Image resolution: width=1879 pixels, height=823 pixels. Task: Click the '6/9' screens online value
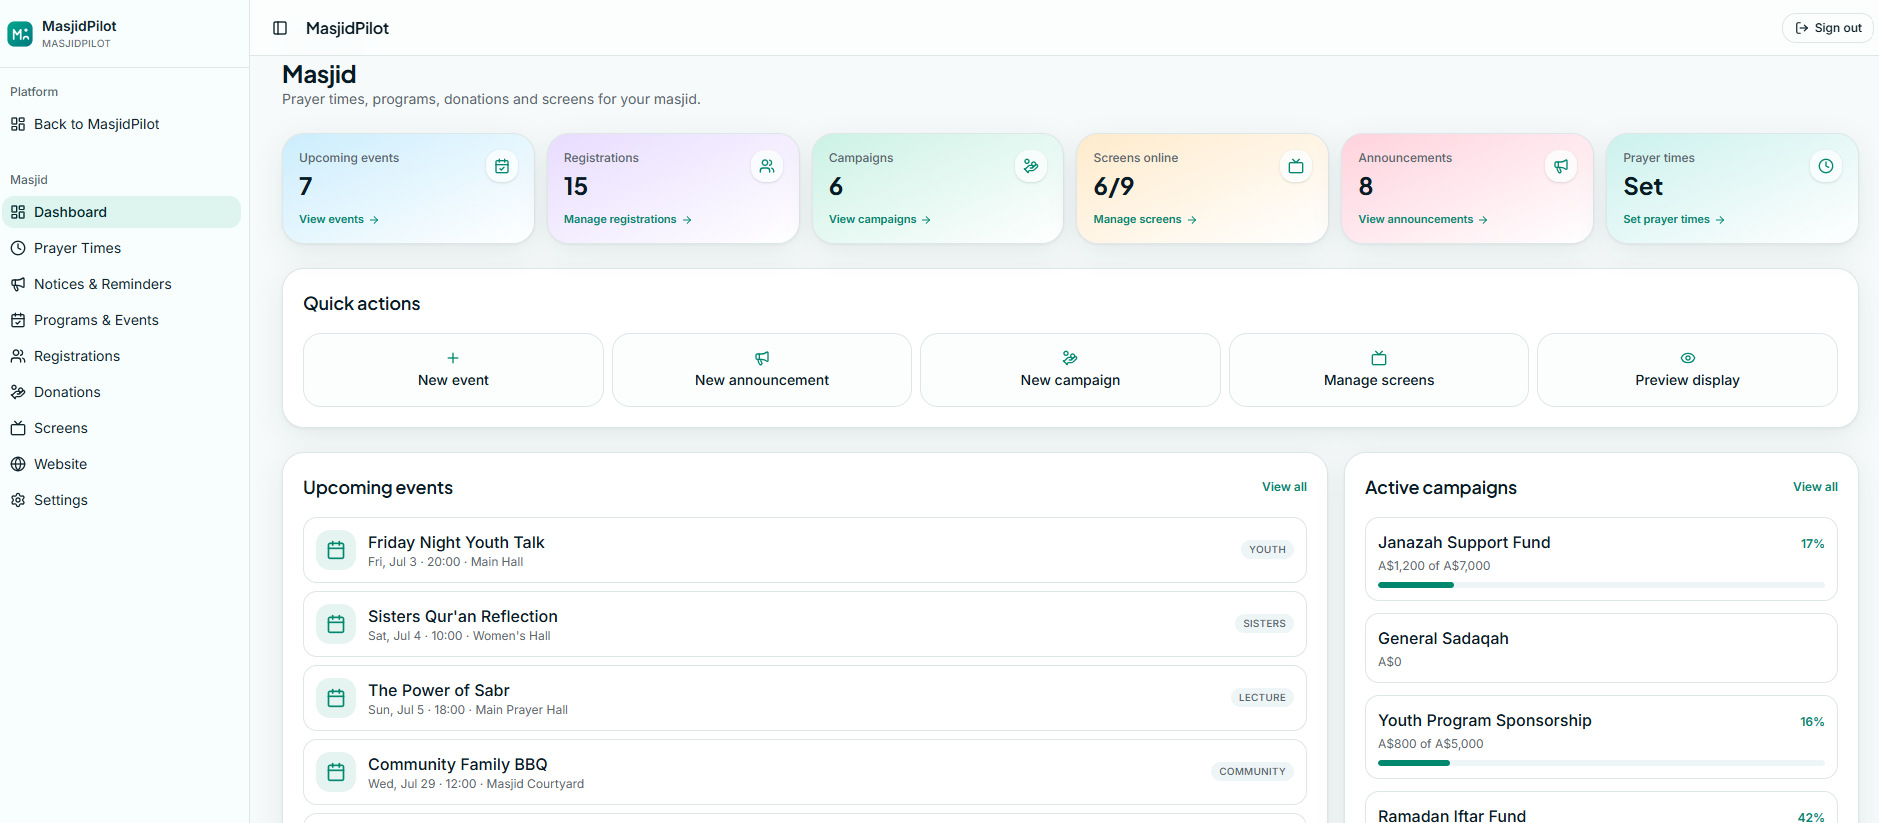1114,187
